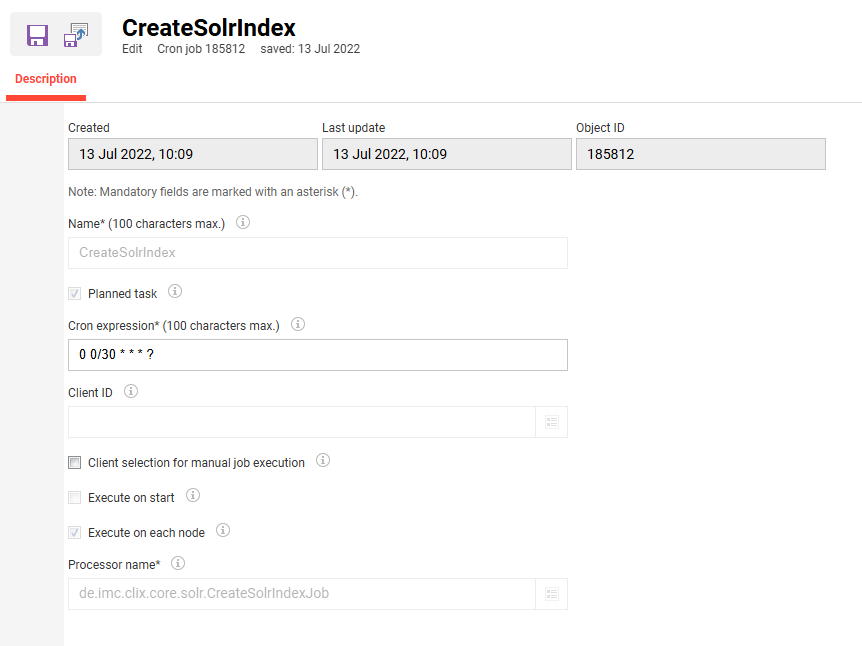Show info for Cron expression field
The image size is (862, 646).
298,324
